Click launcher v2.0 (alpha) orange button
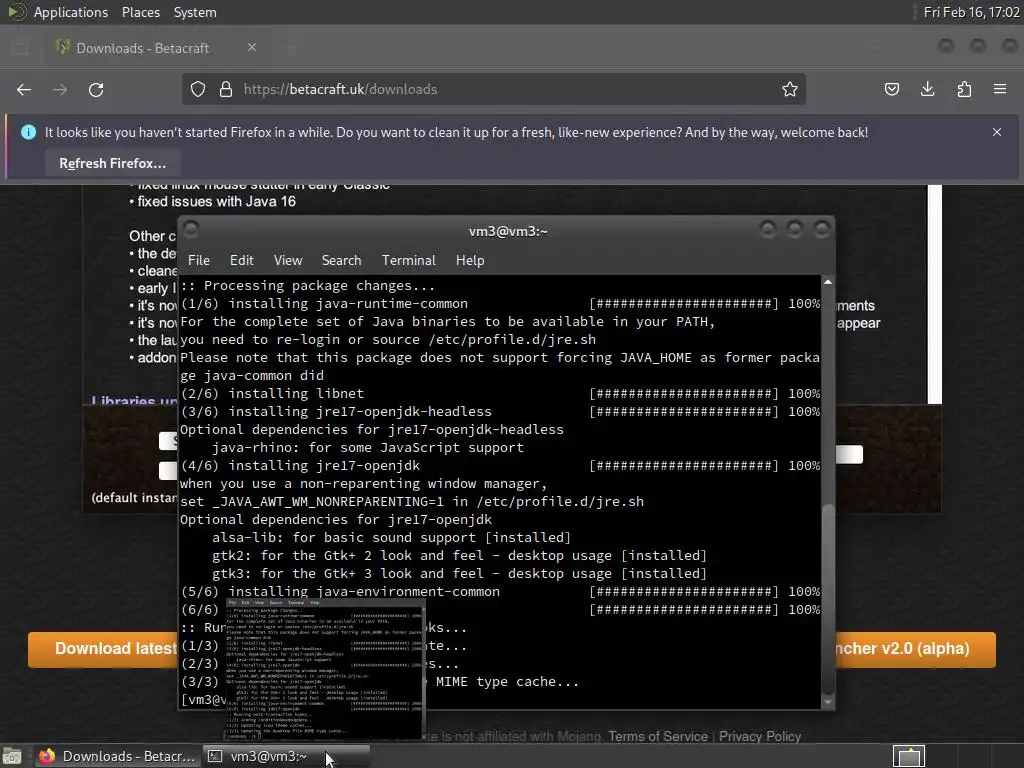 (915, 649)
